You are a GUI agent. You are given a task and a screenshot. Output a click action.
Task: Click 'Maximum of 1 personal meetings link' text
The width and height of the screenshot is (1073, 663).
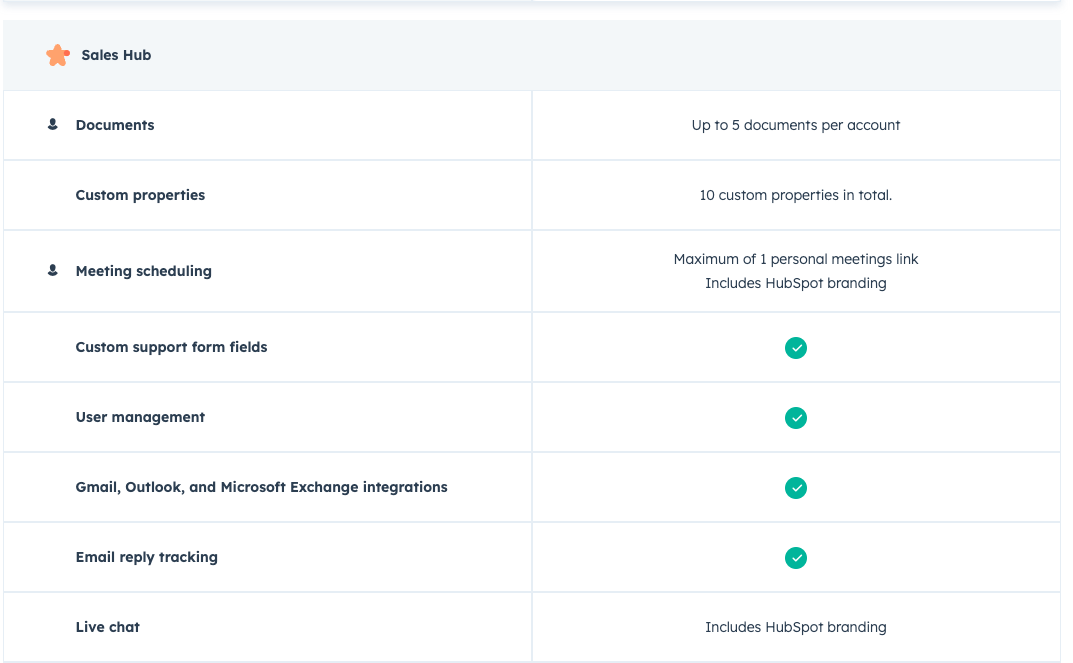tap(796, 259)
